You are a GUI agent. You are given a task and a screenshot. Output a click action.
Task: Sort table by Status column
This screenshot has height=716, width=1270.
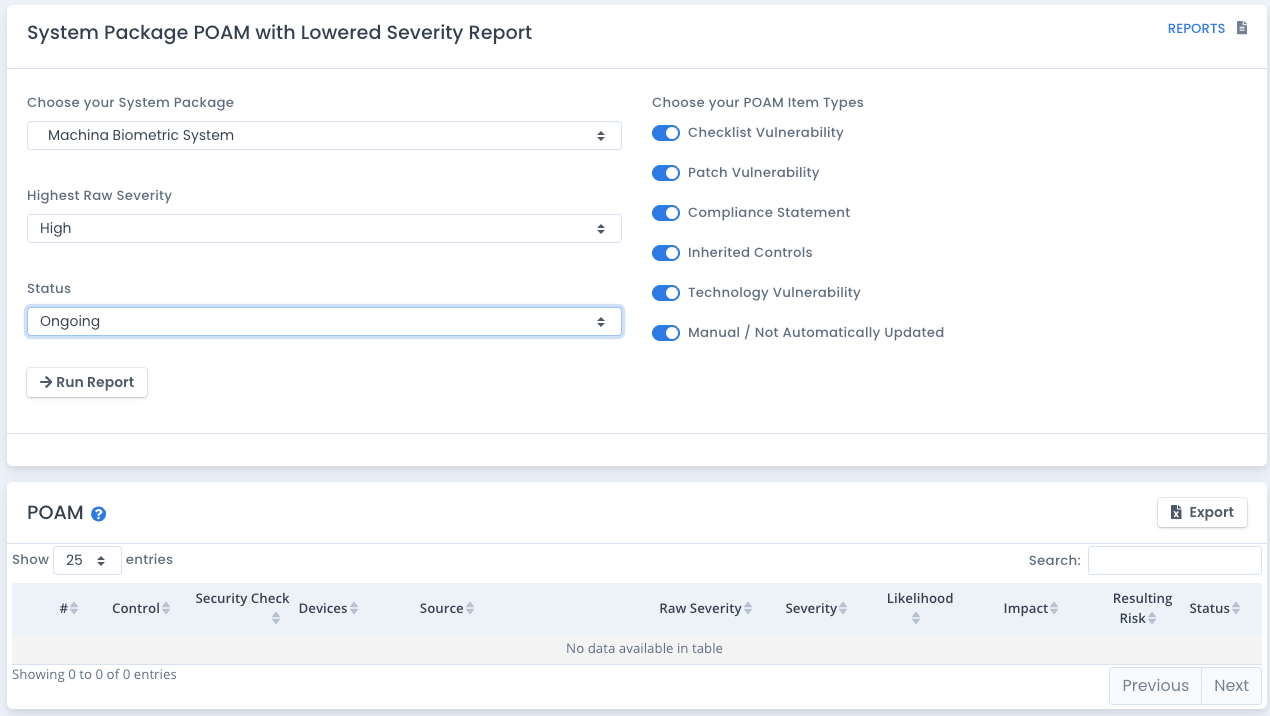coord(1214,608)
